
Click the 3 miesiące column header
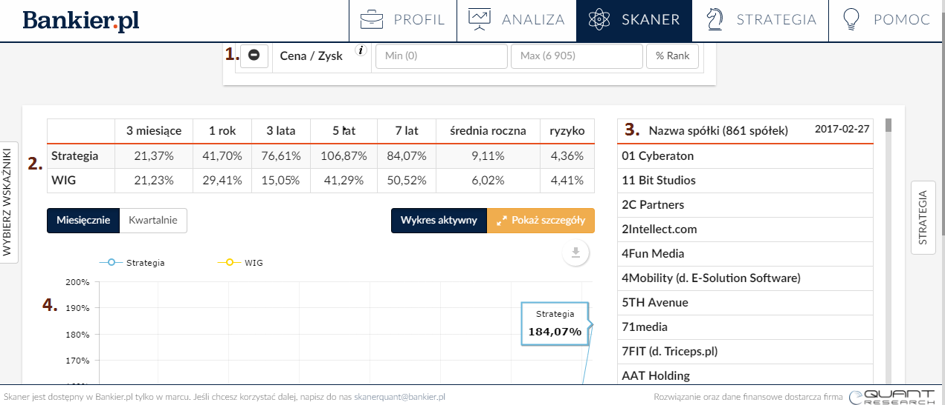coord(153,131)
